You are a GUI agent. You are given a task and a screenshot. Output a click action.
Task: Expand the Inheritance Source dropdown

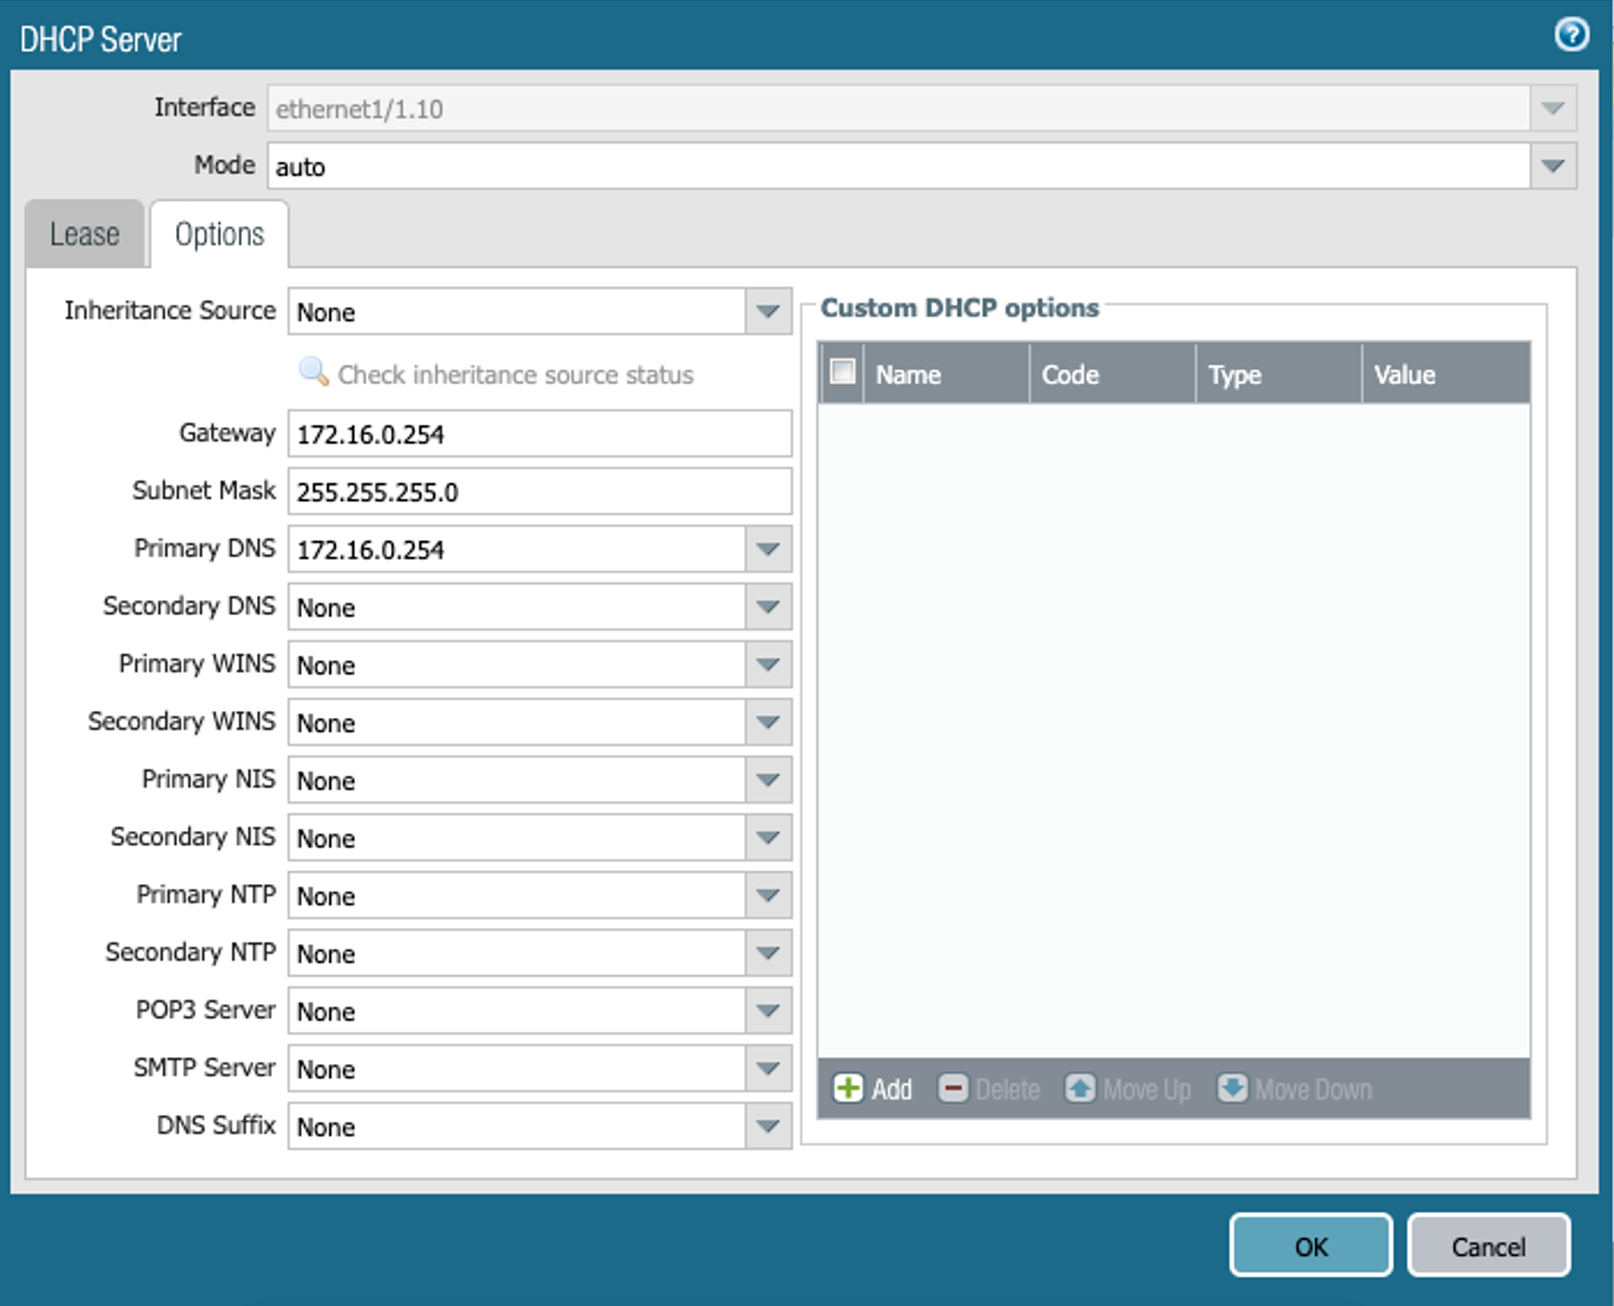click(767, 312)
